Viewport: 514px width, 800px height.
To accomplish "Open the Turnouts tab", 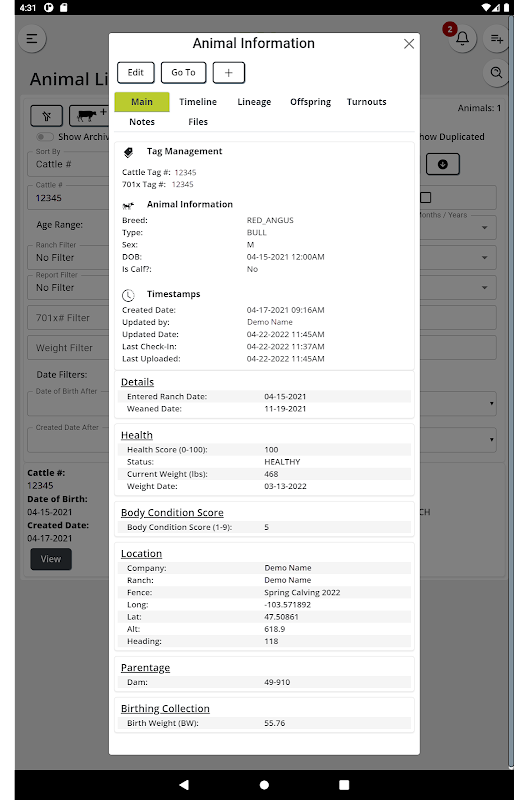I will point(366,102).
